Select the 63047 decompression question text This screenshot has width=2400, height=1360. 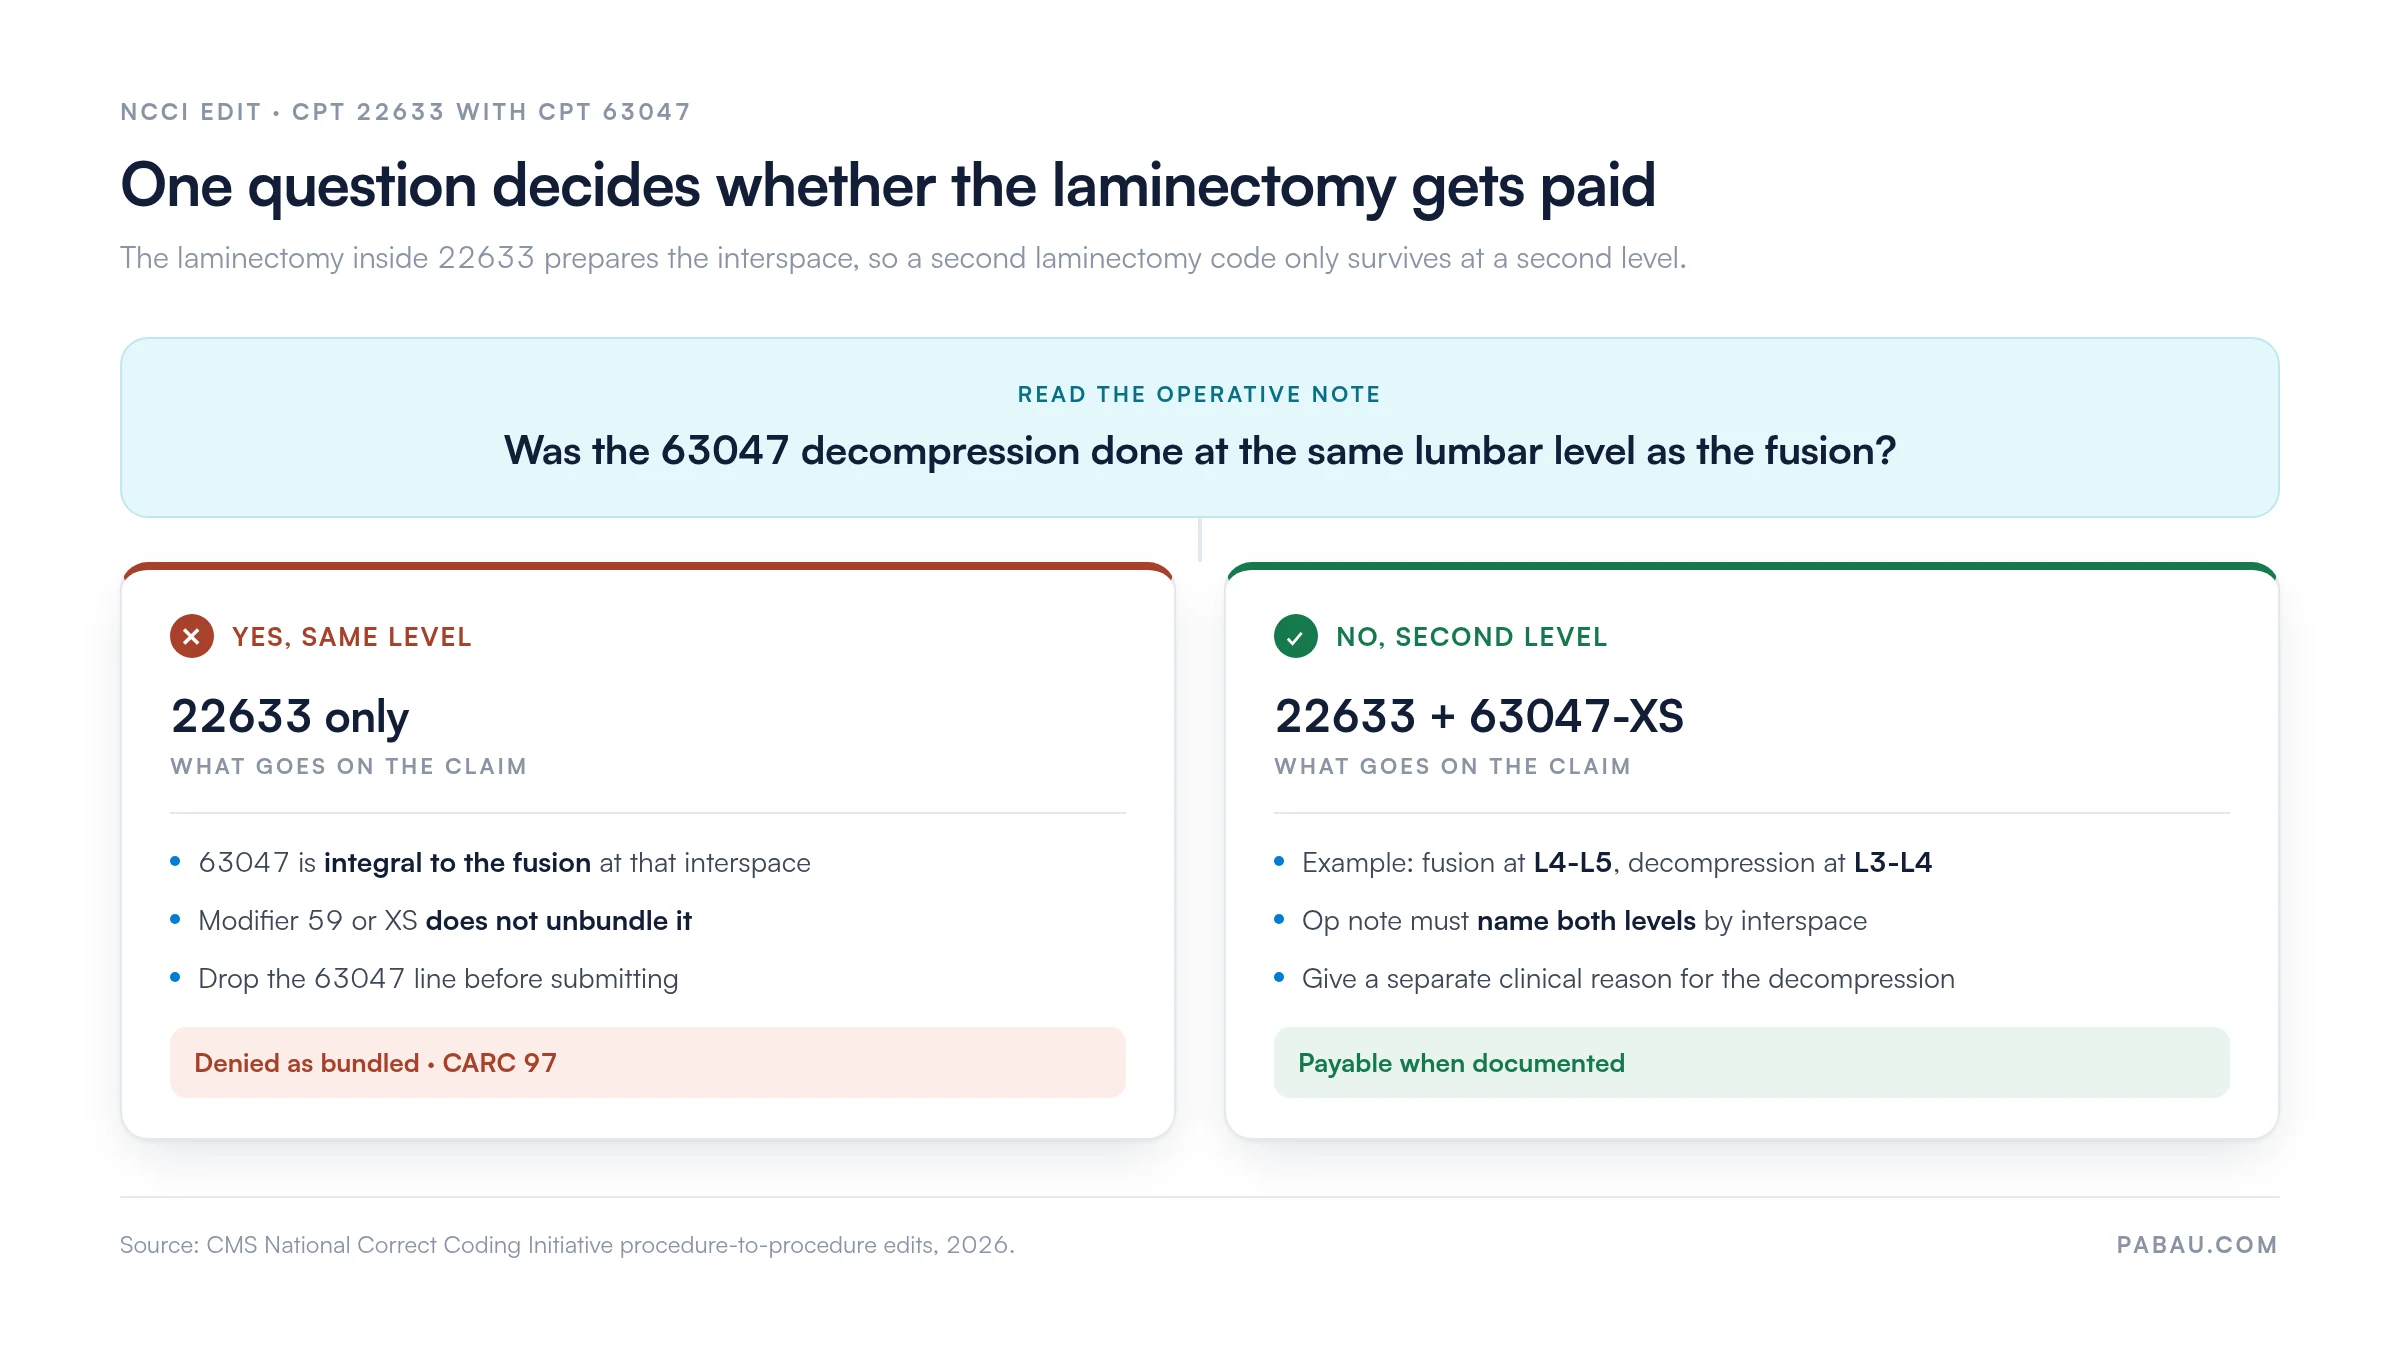point(1200,451)
